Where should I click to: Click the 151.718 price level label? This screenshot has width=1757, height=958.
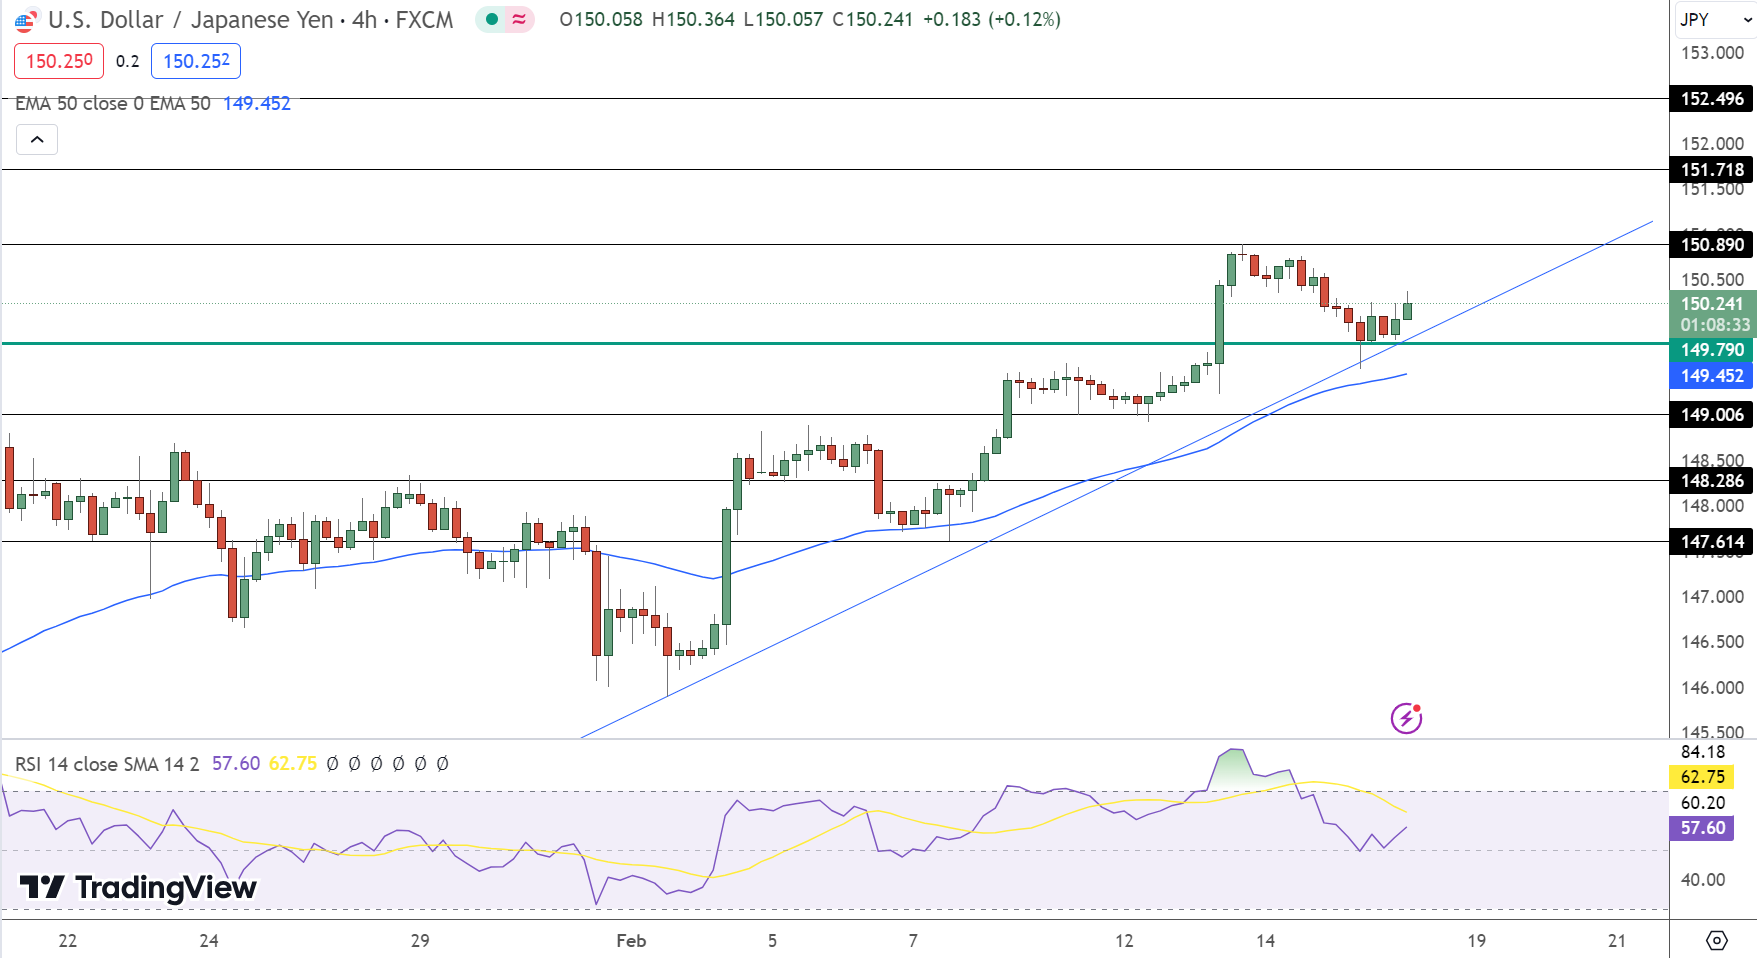coord(1712,170)
